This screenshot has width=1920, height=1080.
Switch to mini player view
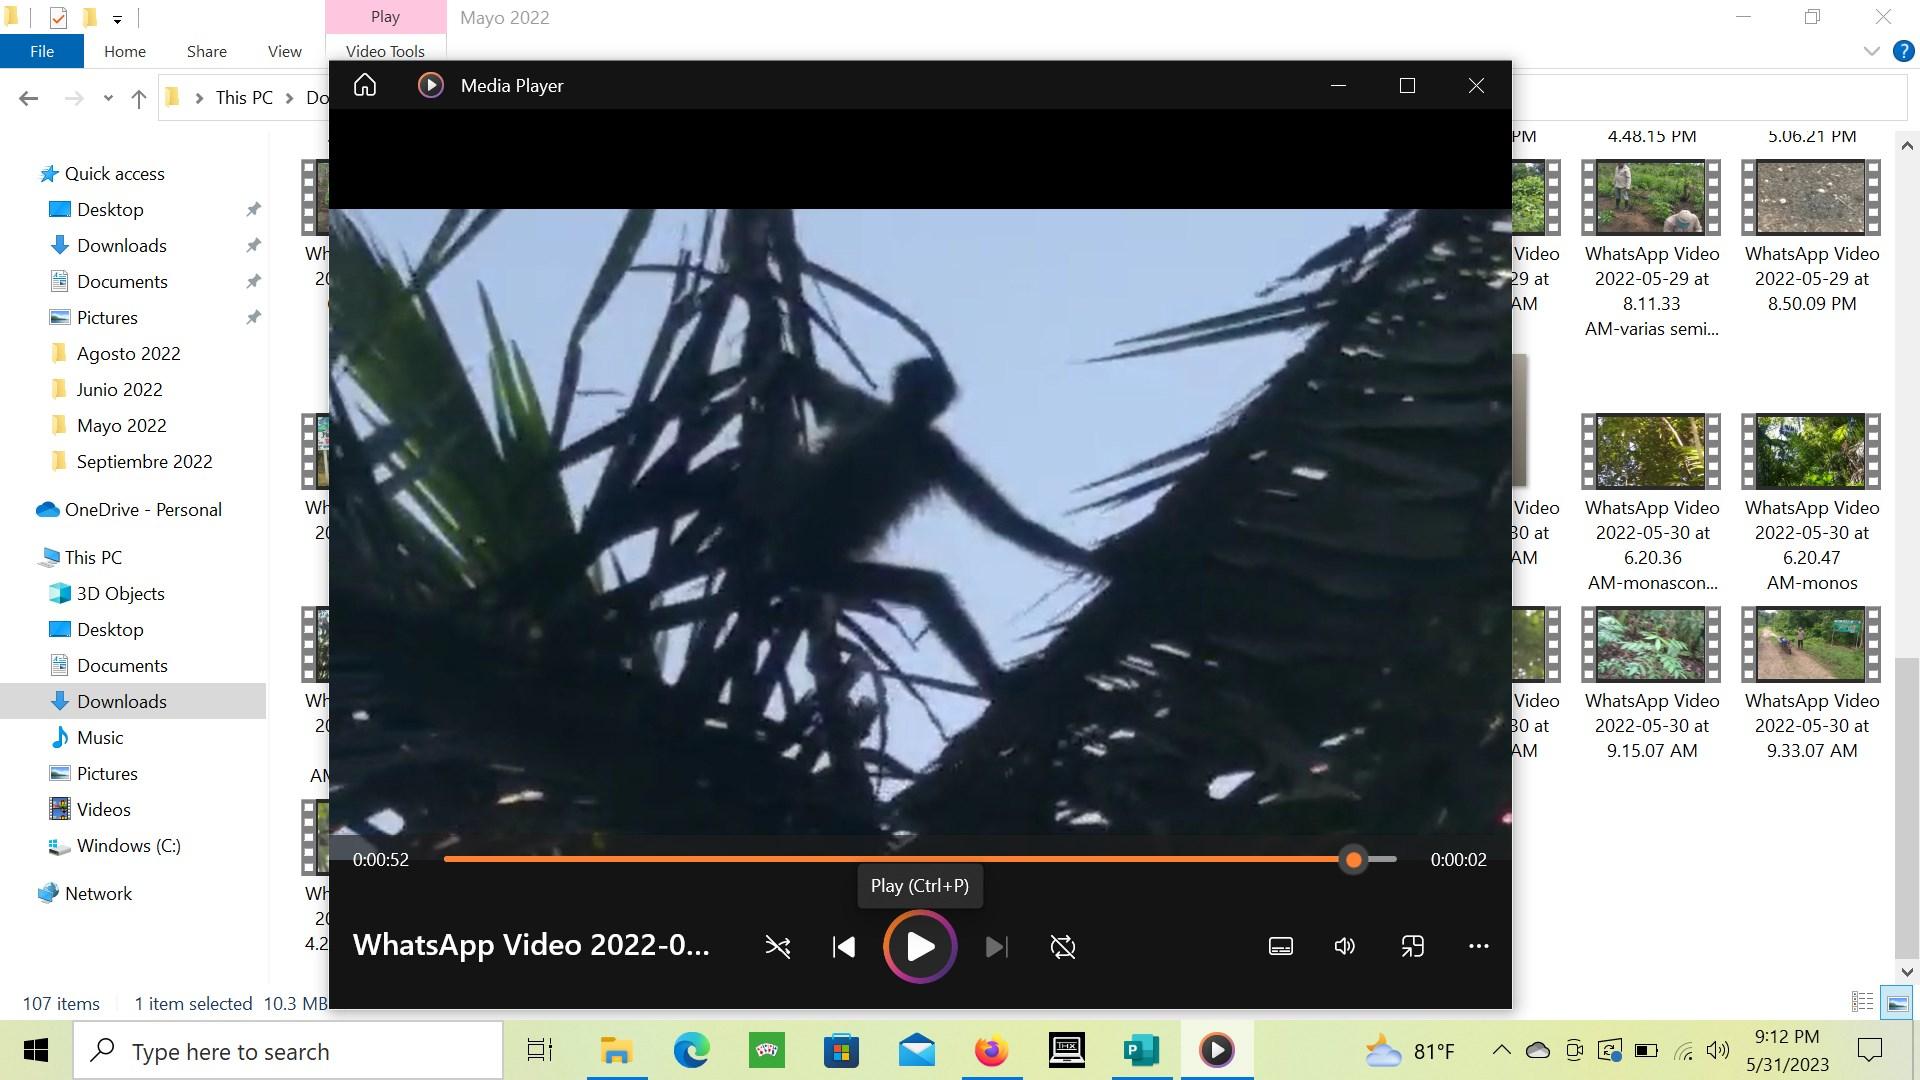1412,946
